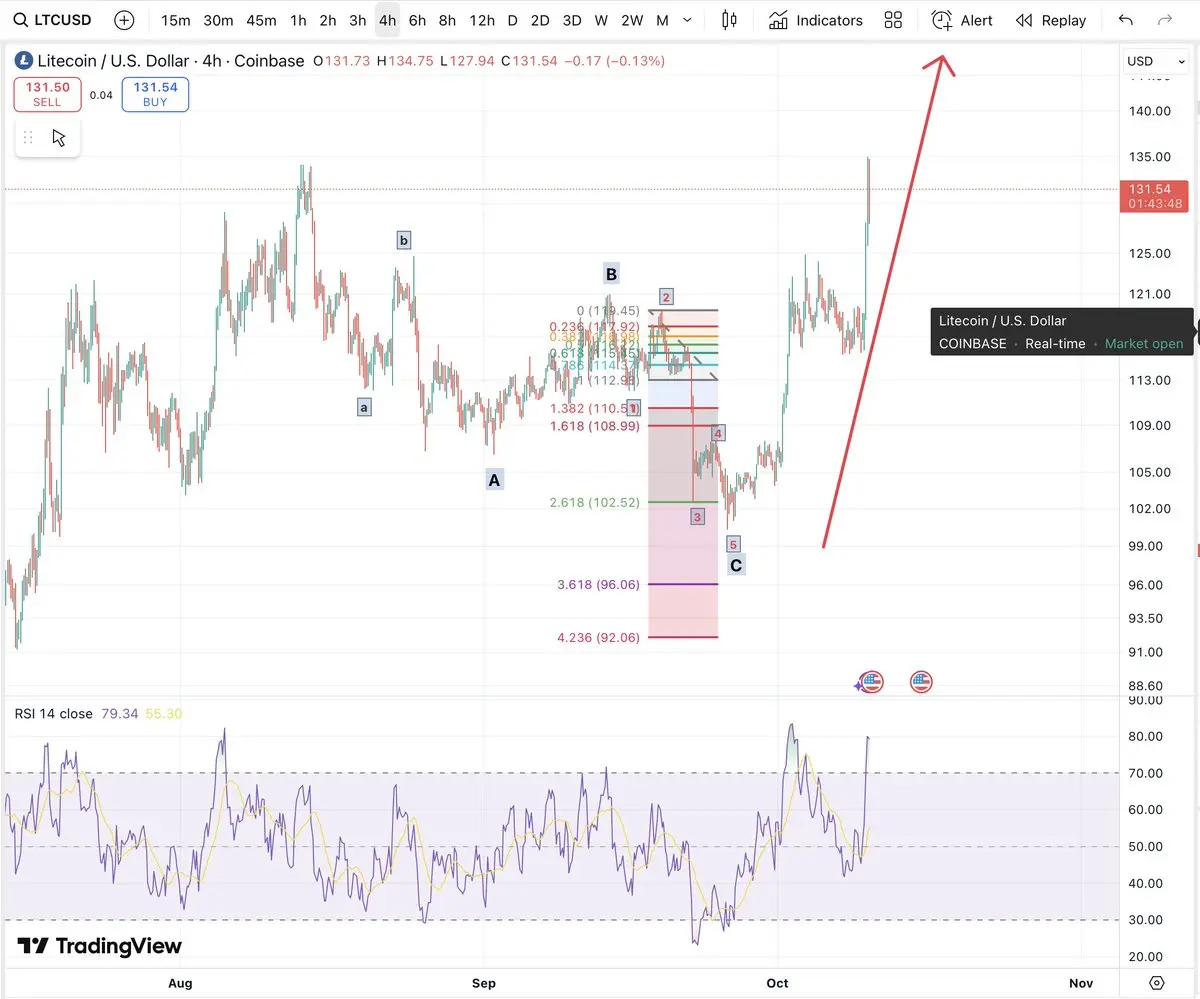Select the lowercase a wave label
This screenshot has width=1200, height=999.
[364, 407]
